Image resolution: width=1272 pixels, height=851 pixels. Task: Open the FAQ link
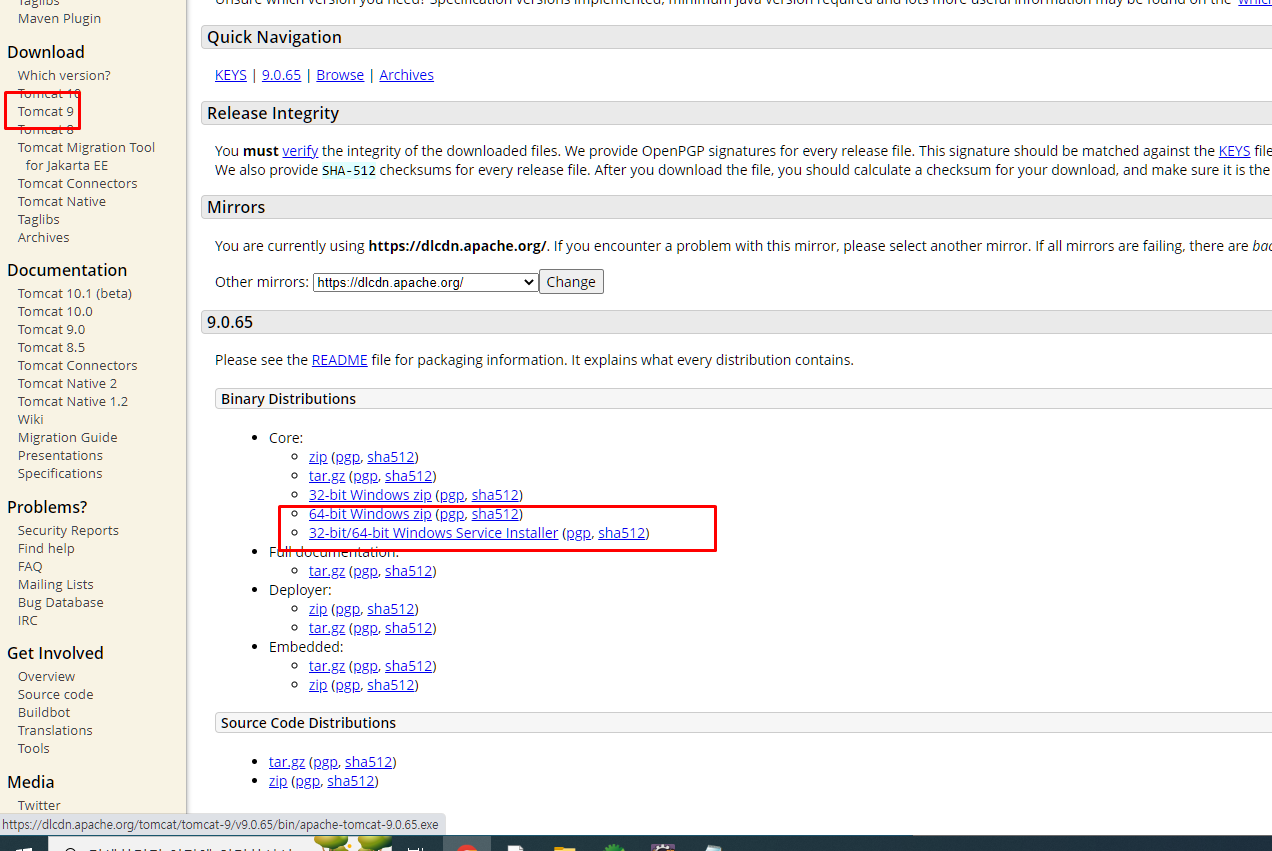30,566
